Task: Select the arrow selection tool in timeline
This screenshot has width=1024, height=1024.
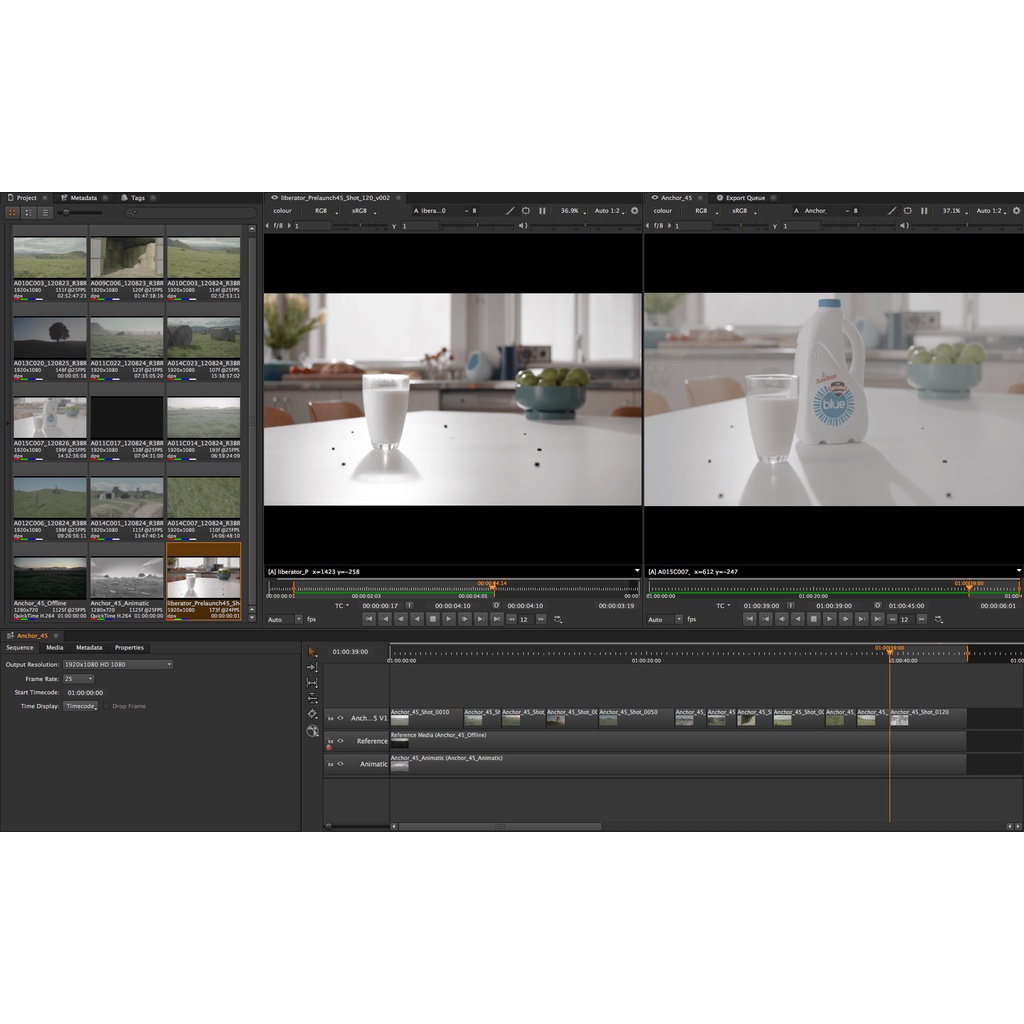Action: [312, 651]
